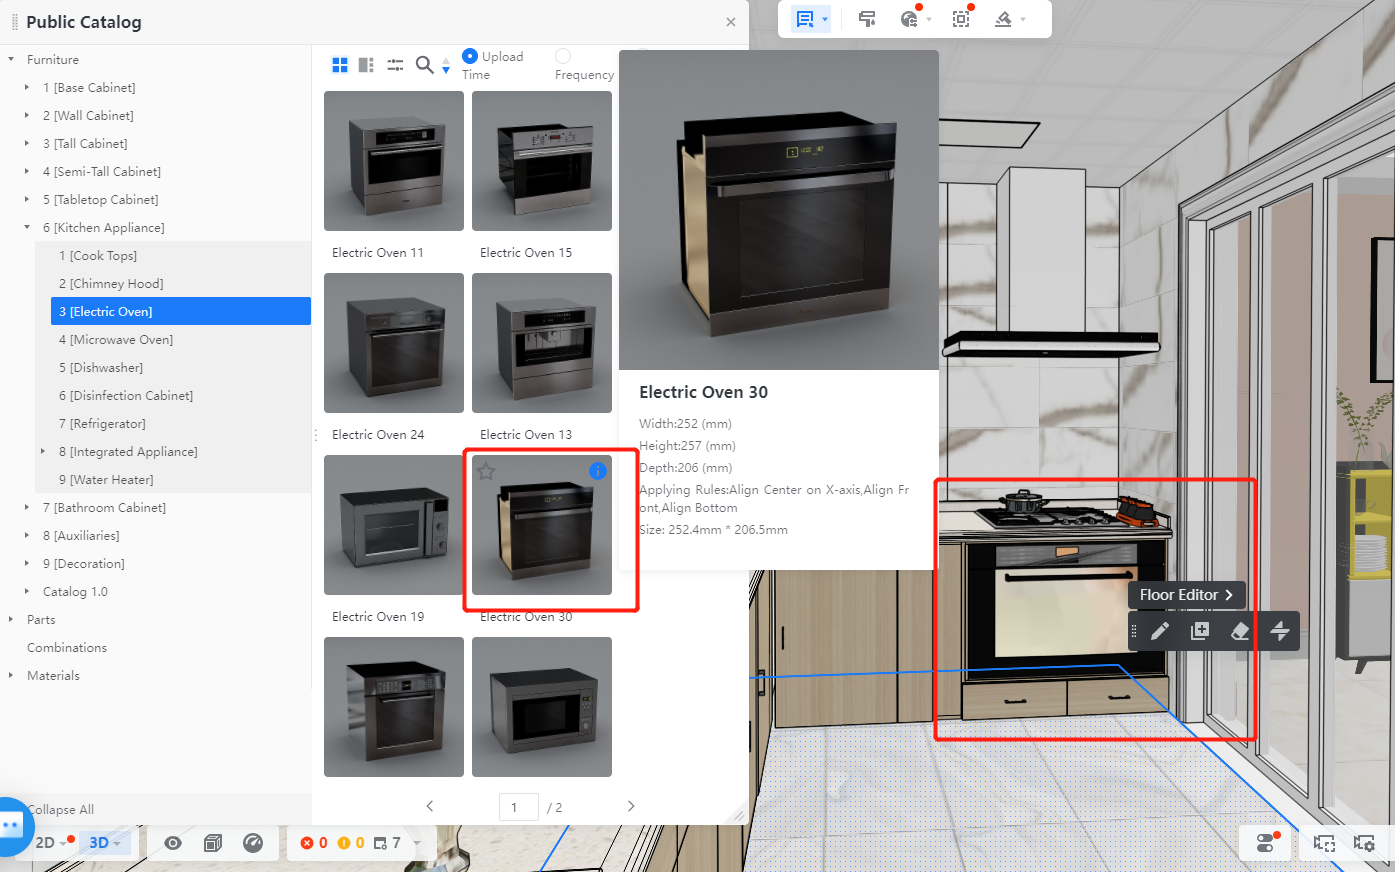Viewport: 1395px width, 872px height.
Task: Click the blue info icon on Electric Oven 30
Action: coord(597,471)
